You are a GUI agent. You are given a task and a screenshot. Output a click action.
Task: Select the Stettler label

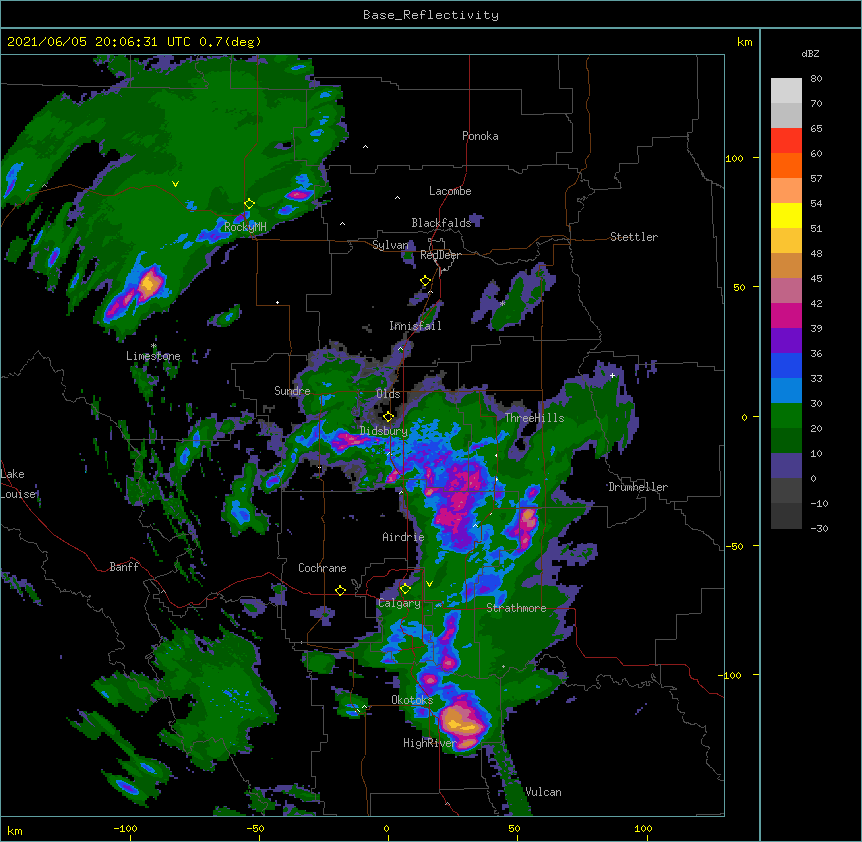634,237
